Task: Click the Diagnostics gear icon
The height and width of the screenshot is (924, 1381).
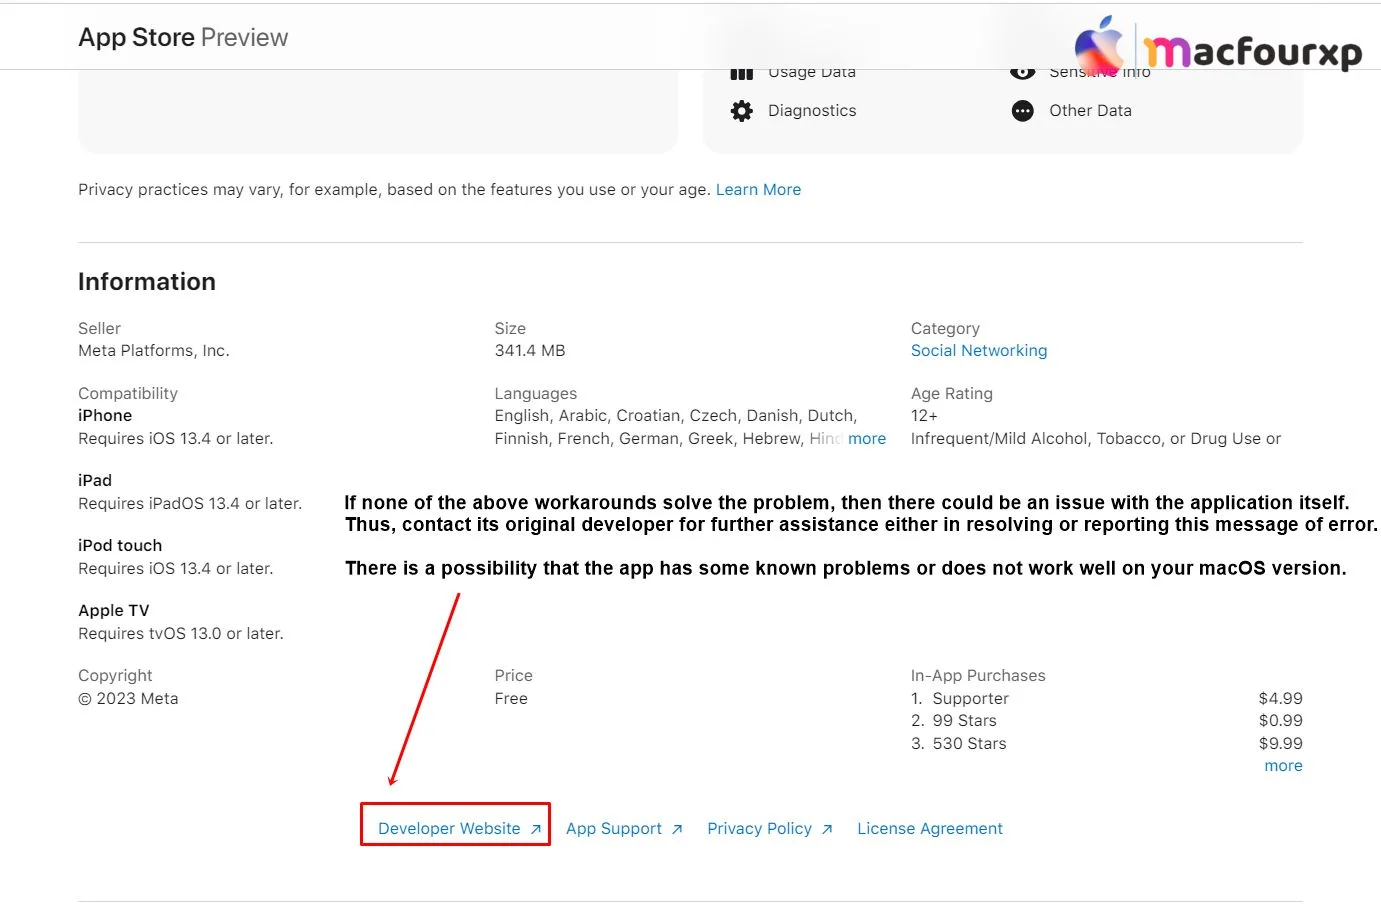Action: (741, 111)
